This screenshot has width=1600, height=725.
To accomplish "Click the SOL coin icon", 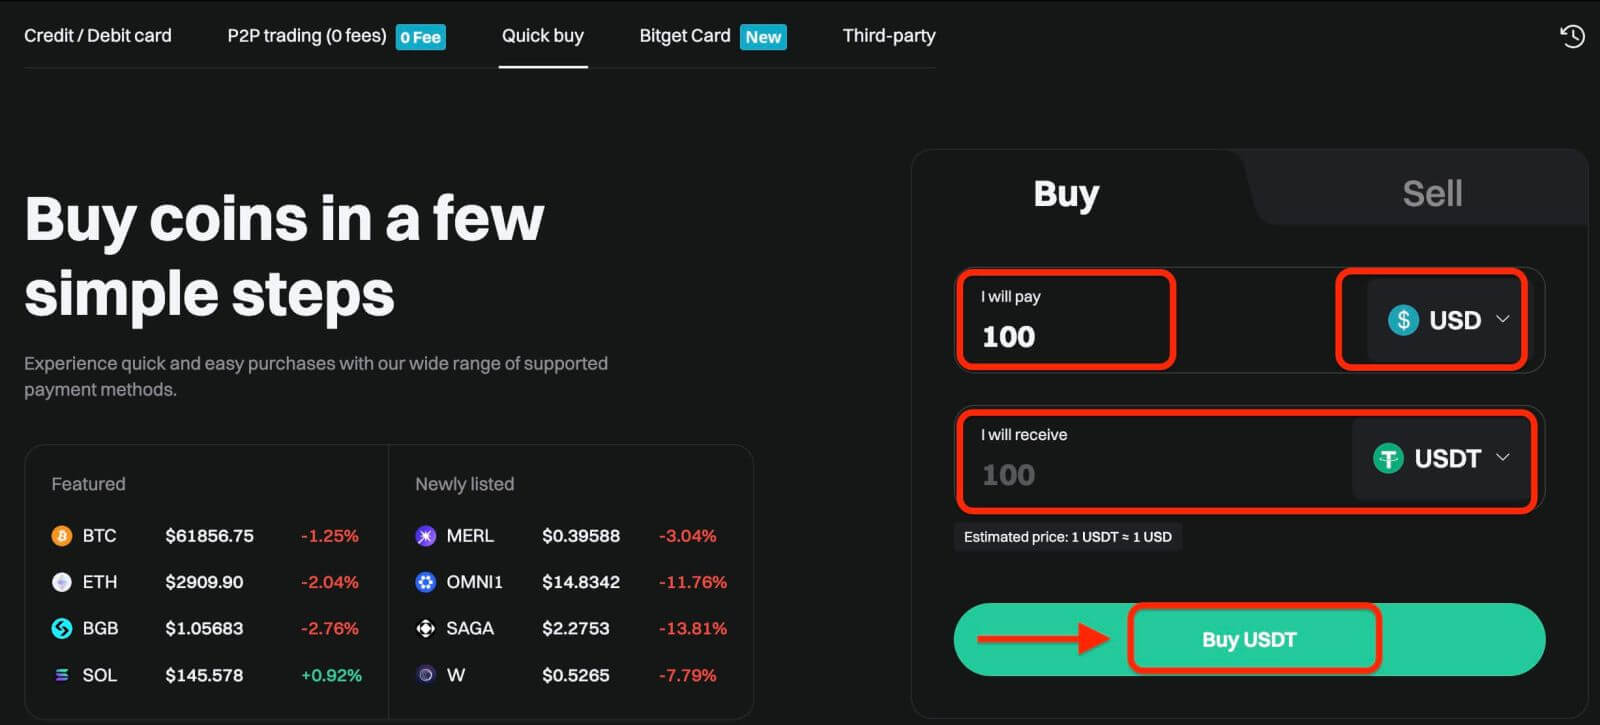I will point(62,675).
